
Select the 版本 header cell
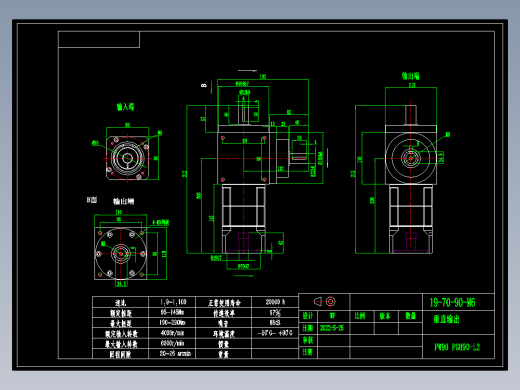click(386, 316)
